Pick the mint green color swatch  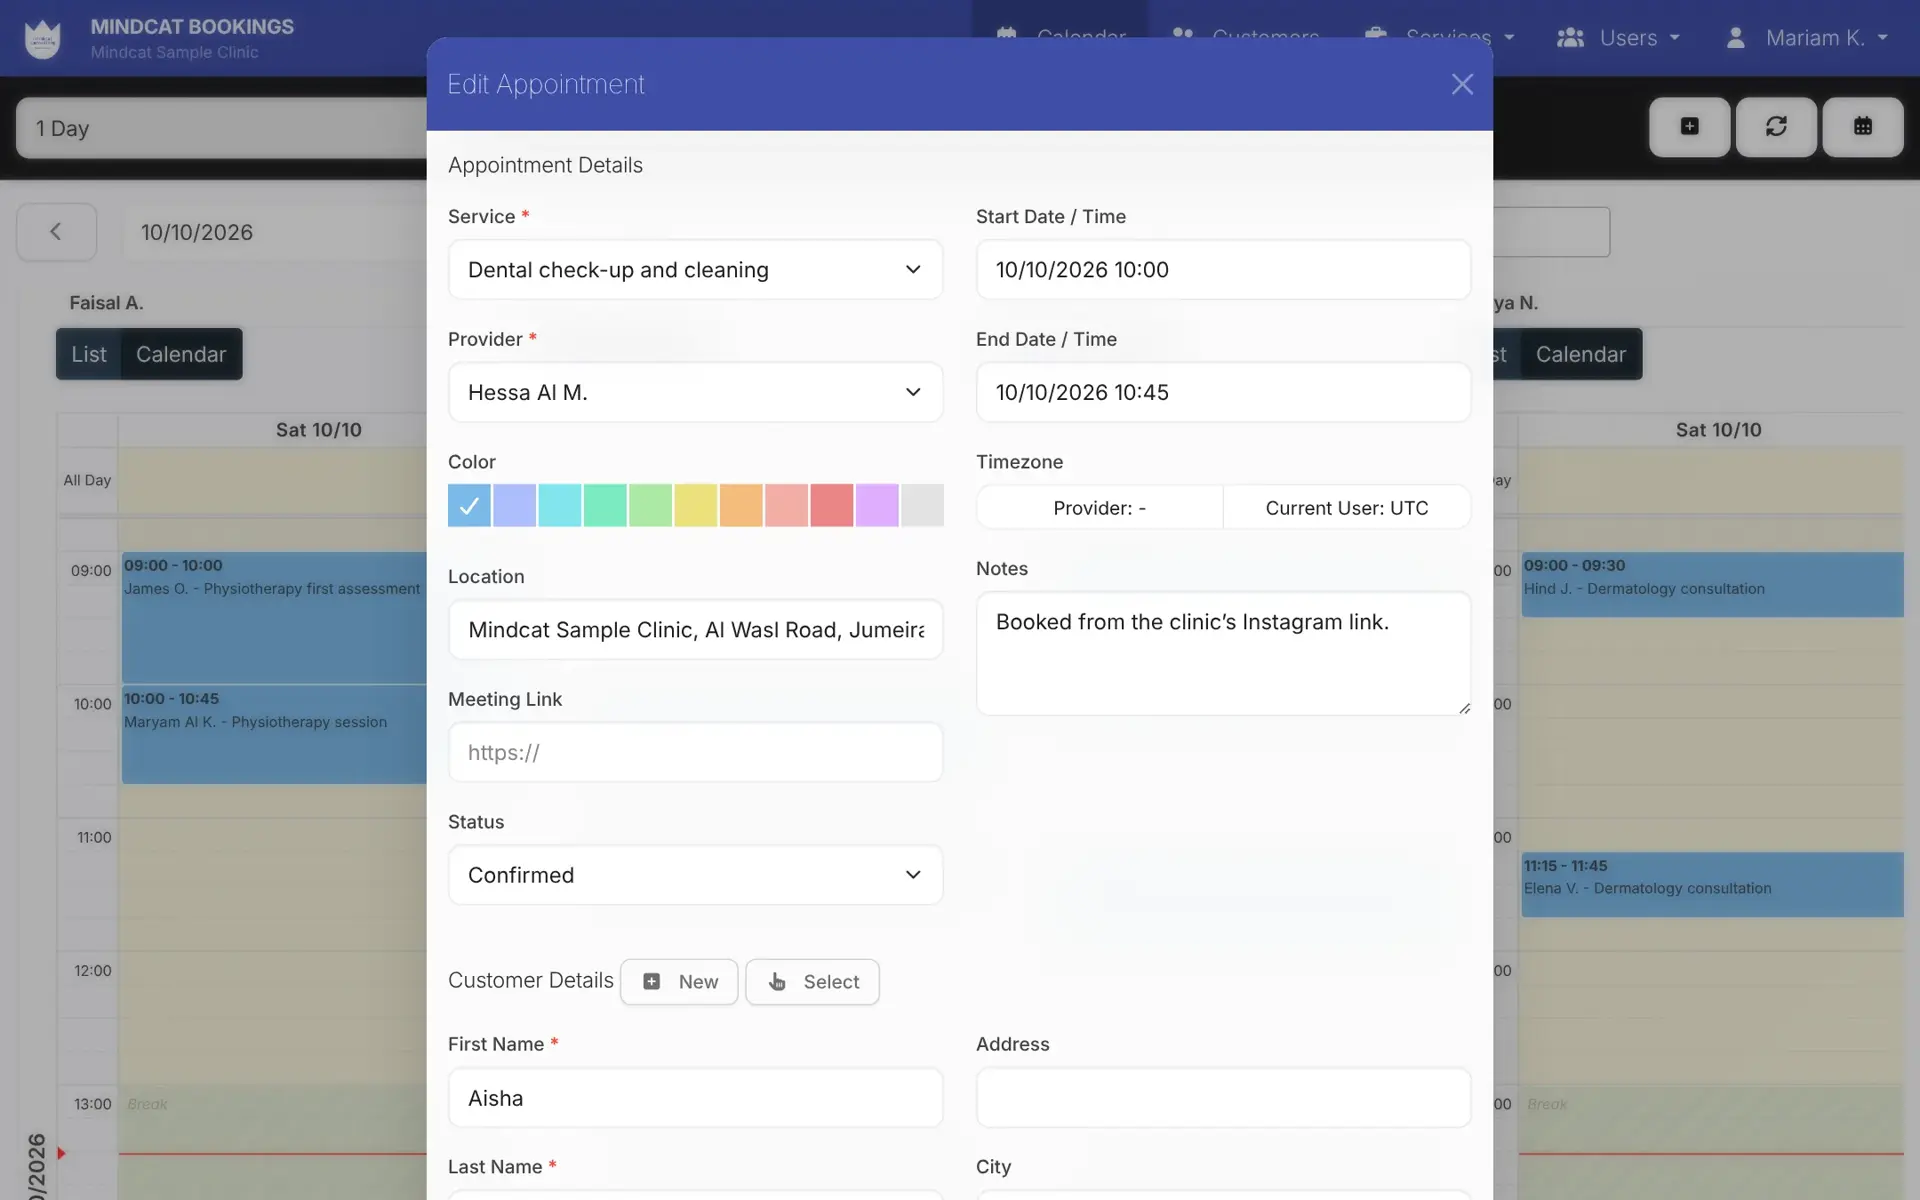[x=605, y=505]
